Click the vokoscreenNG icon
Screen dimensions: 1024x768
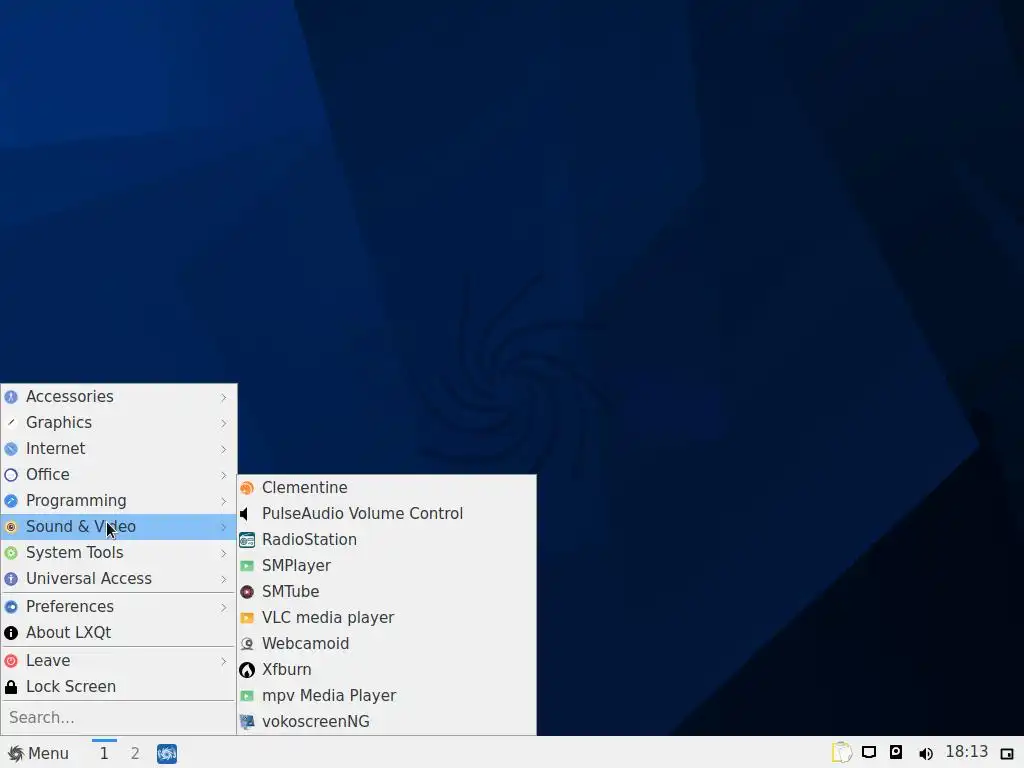[247, 722]
